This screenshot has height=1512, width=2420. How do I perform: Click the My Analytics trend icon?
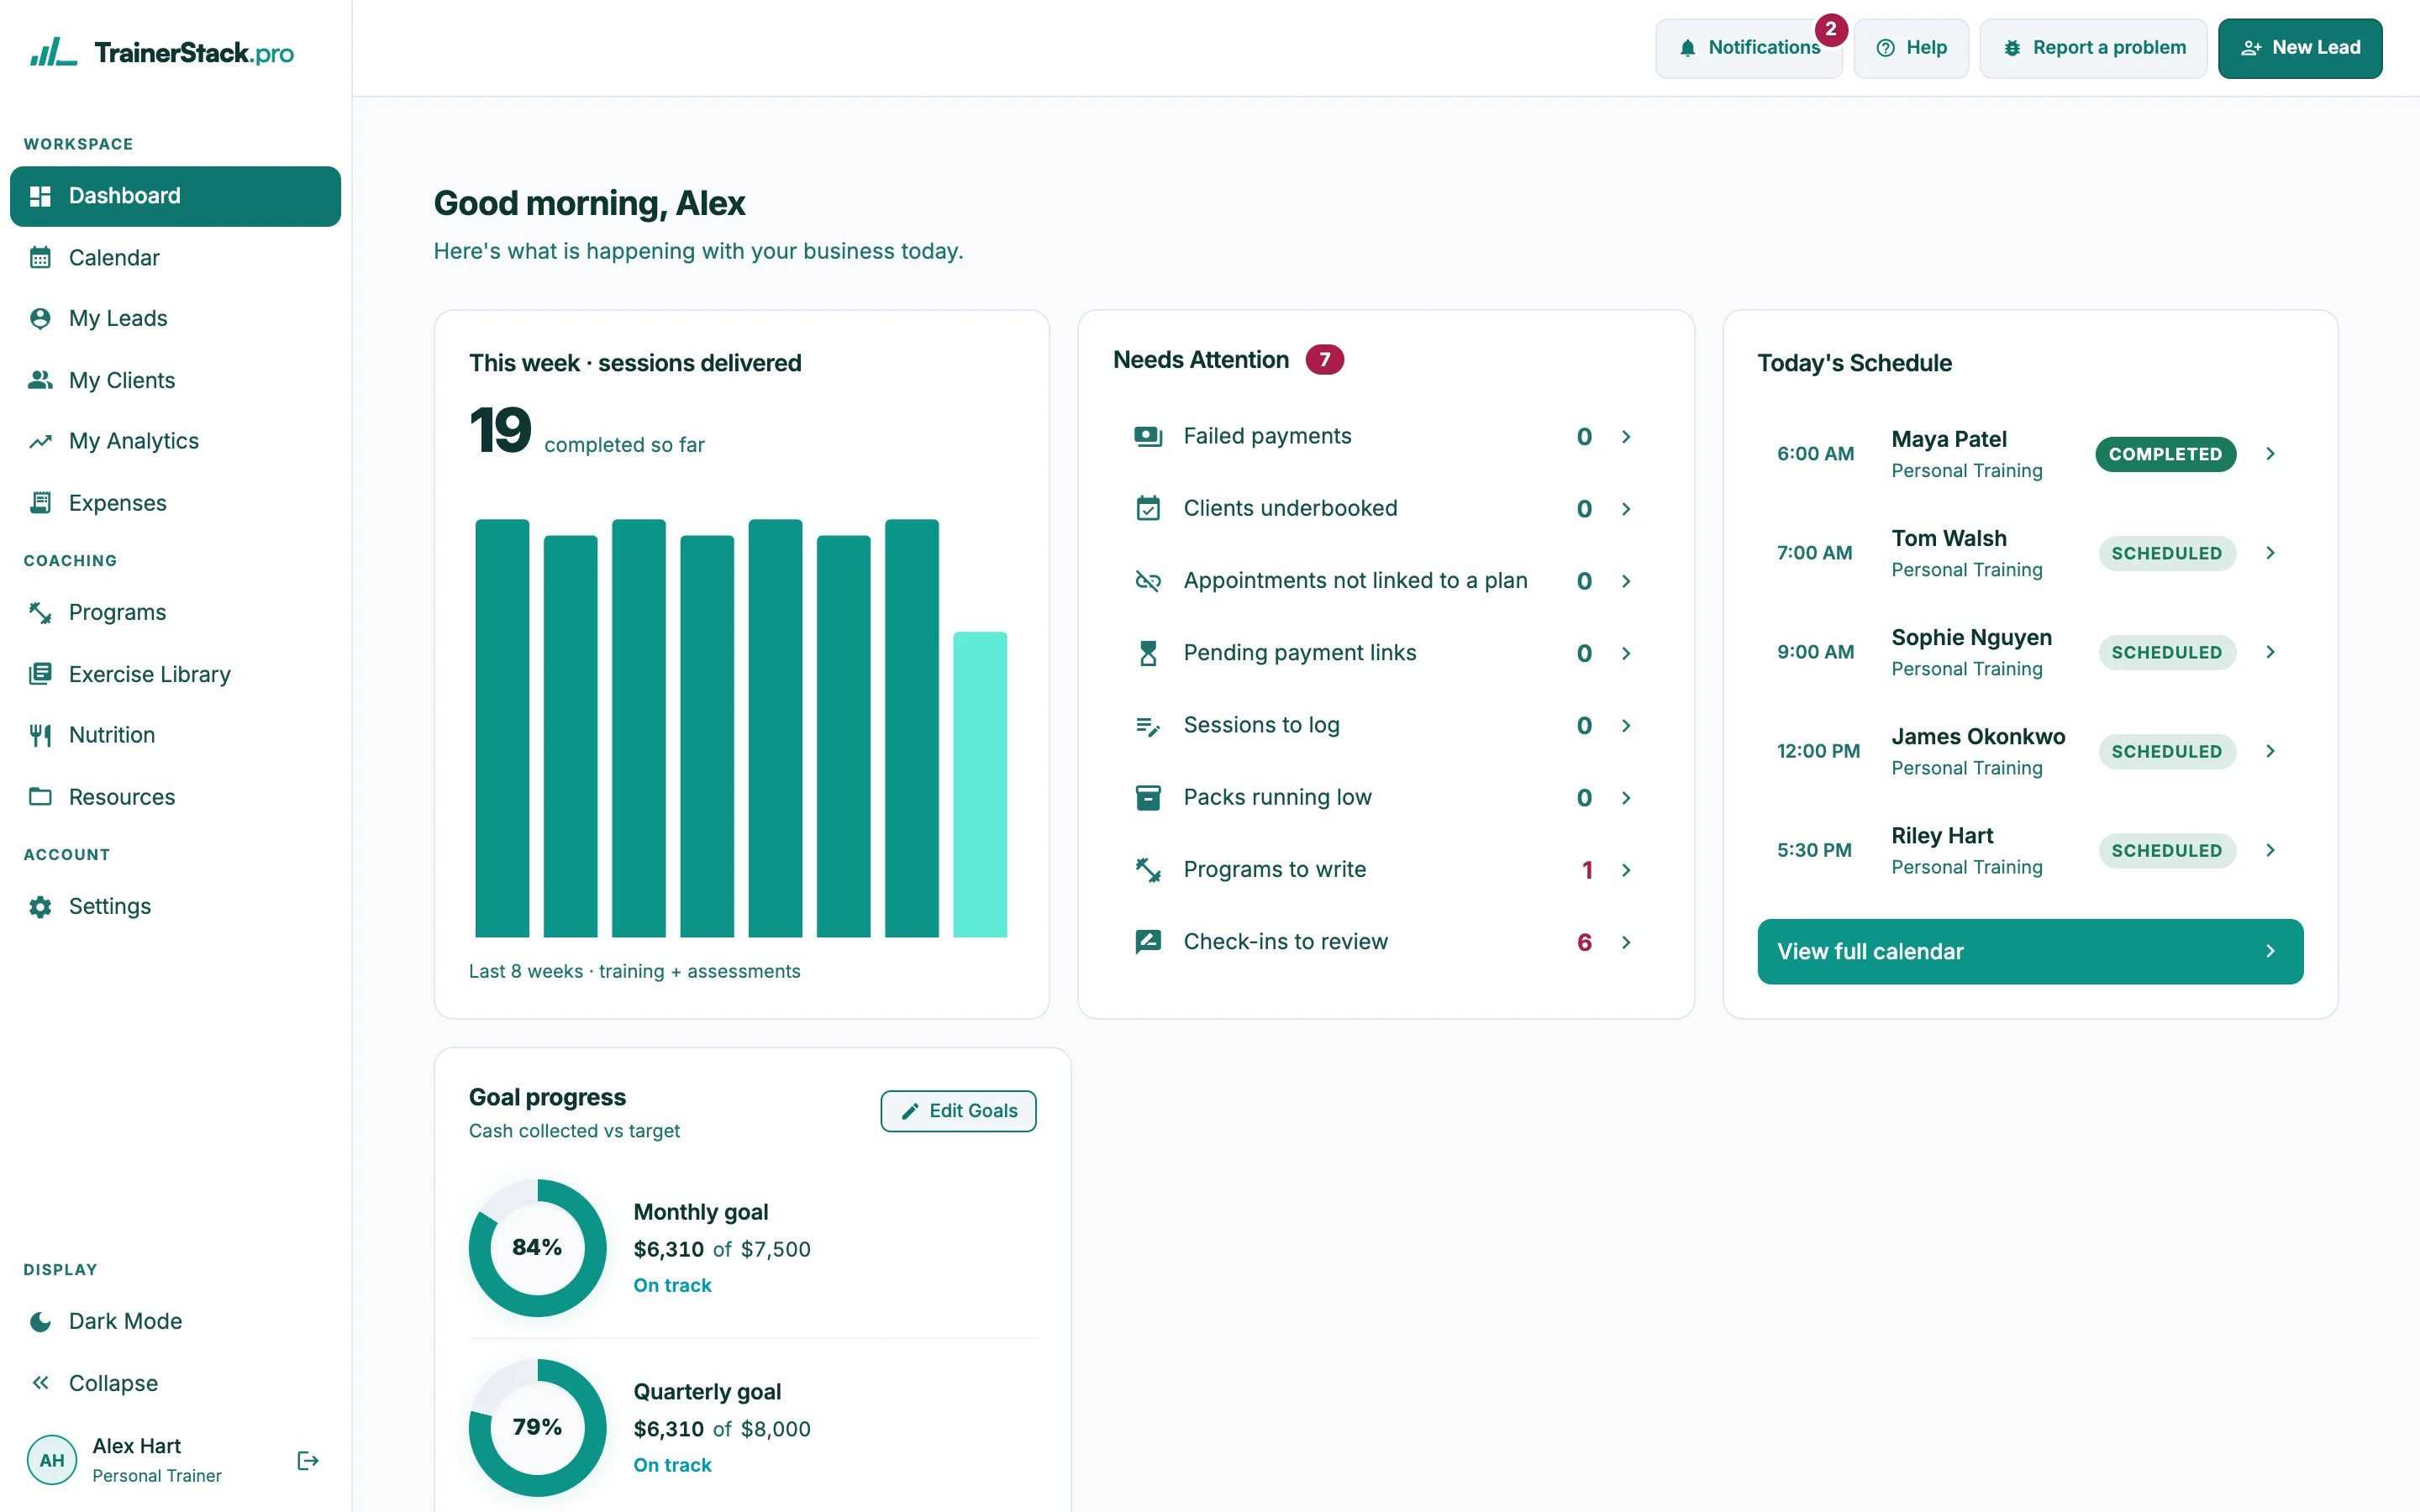tap(40, 441)
